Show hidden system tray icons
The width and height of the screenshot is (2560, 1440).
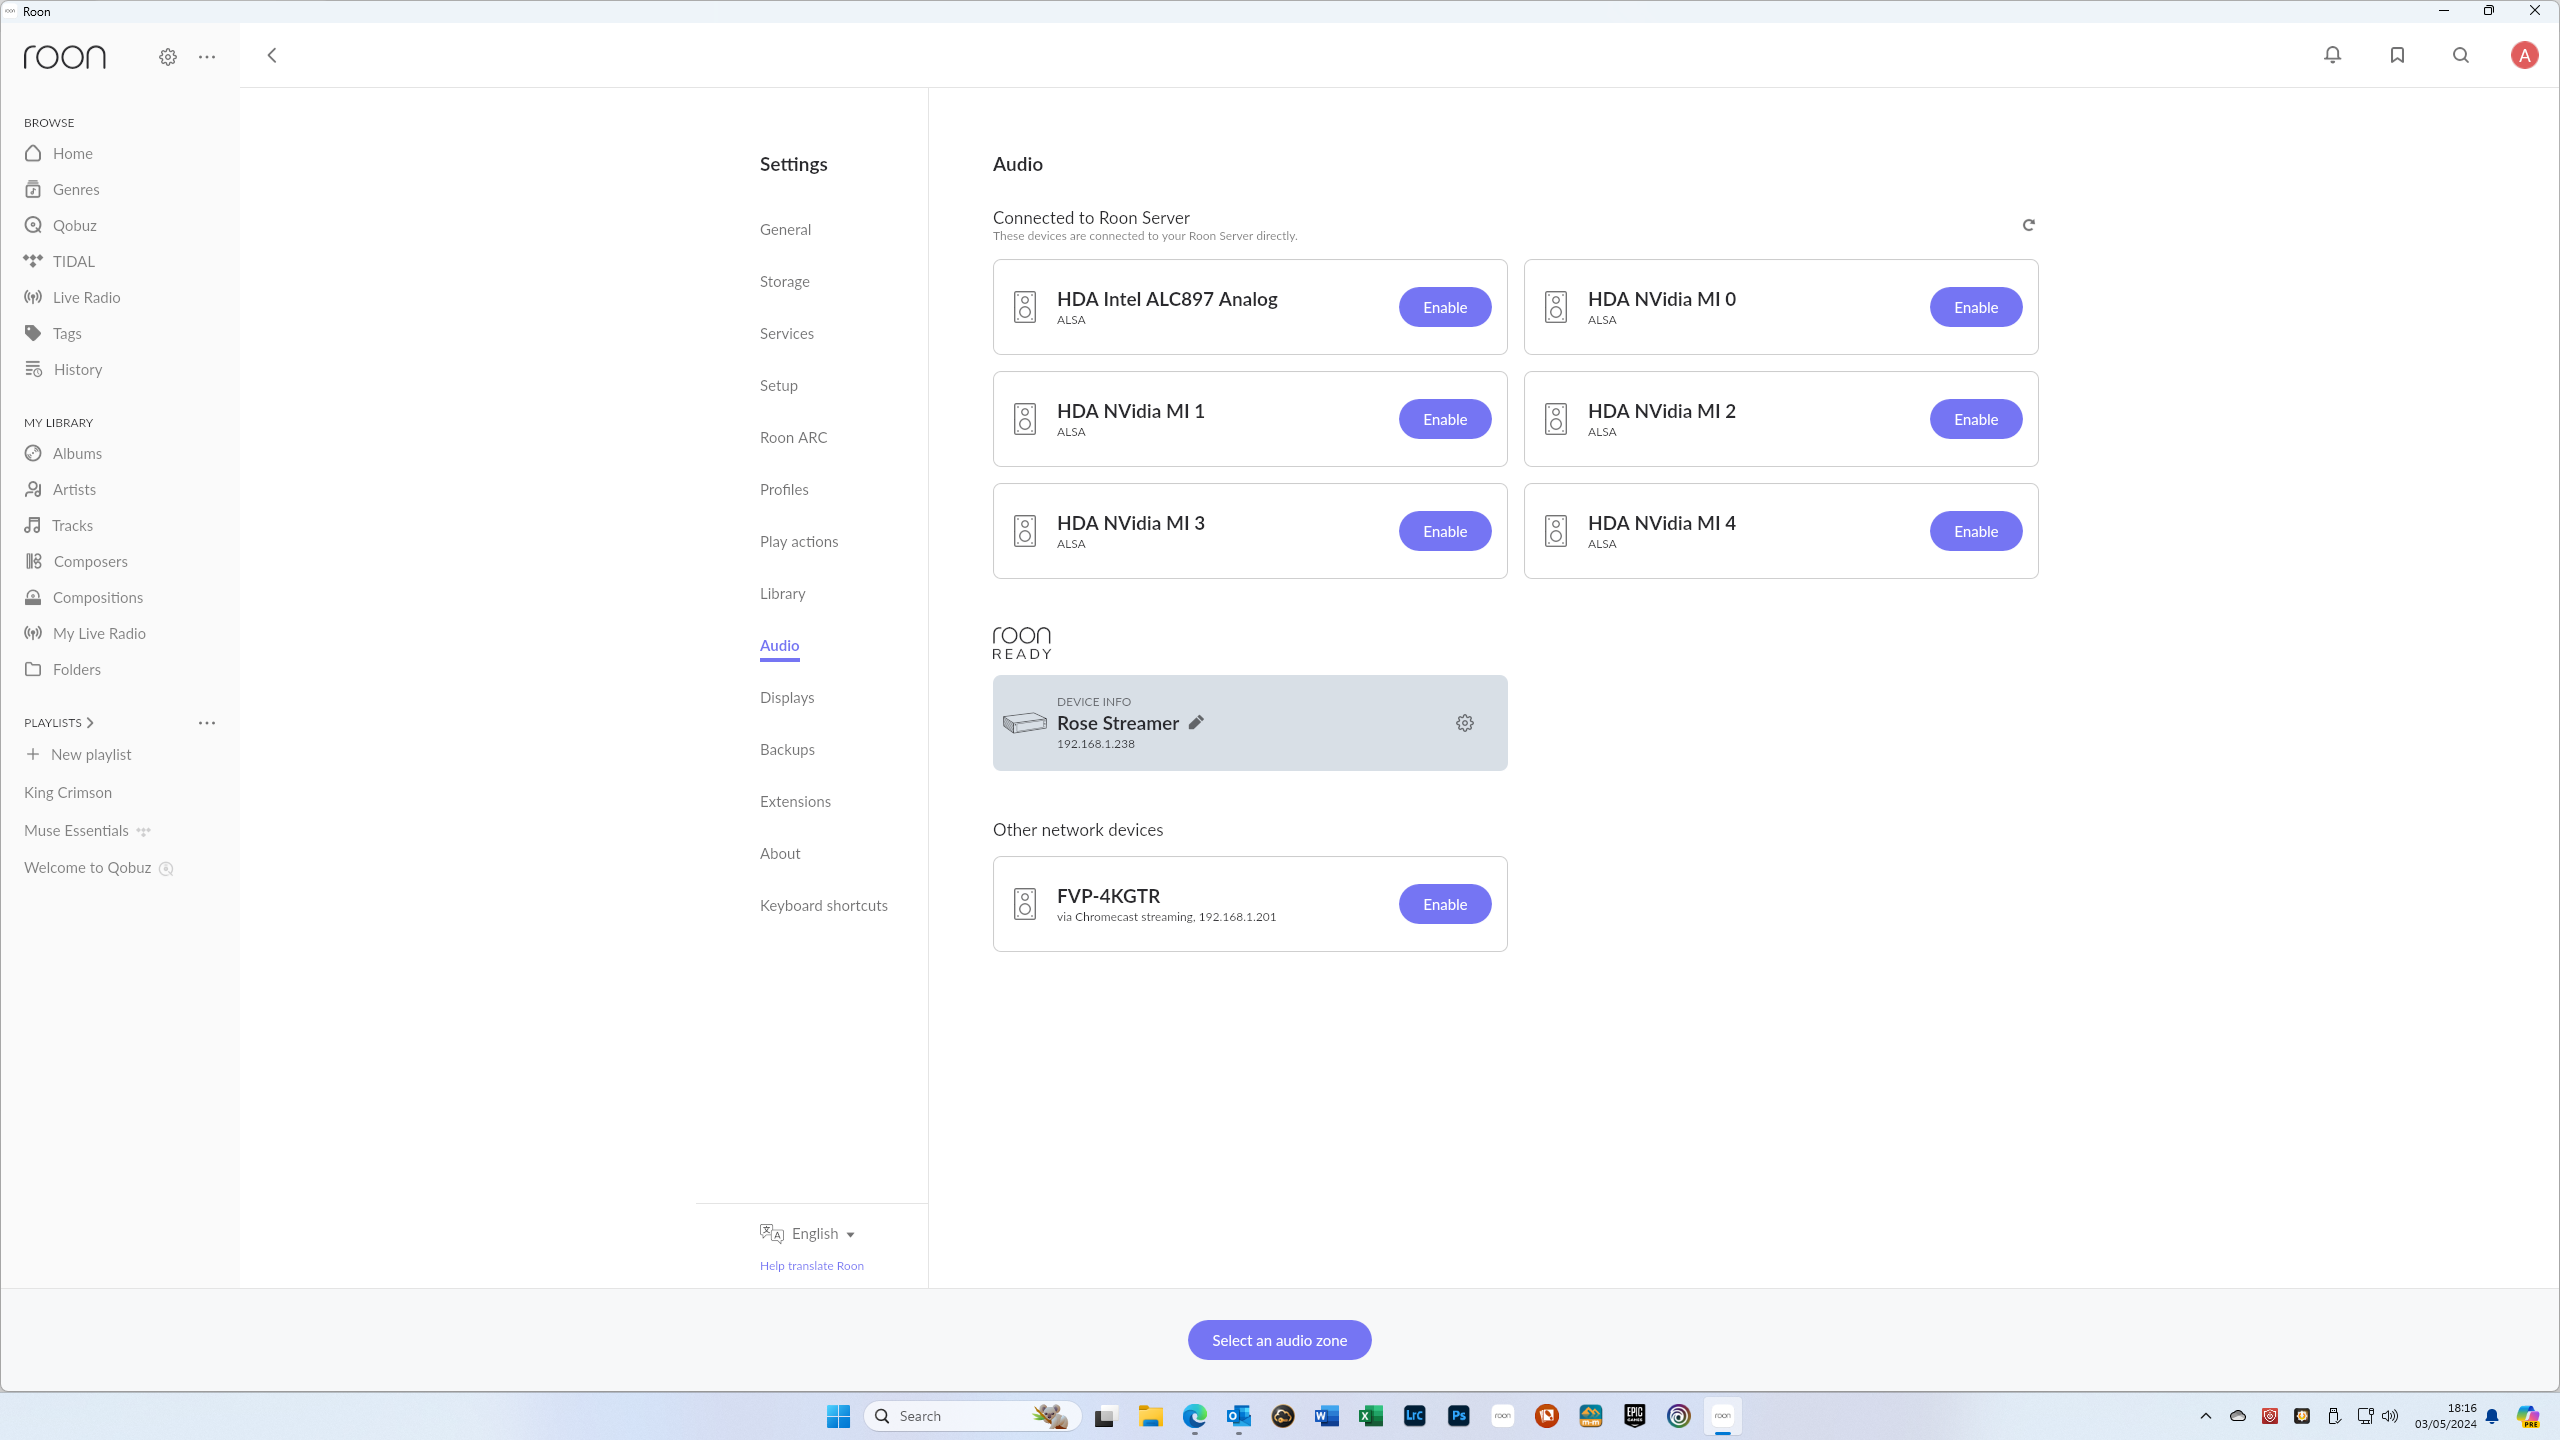2206,1416
